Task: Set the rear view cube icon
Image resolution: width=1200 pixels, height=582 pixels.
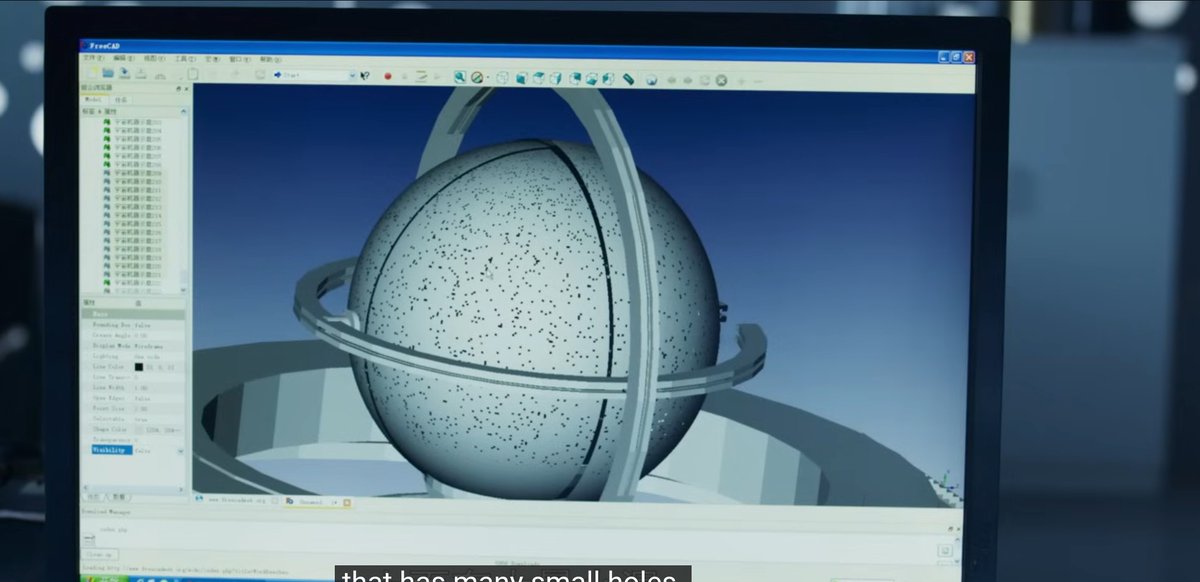Action: pyautogui.click(x=575, y=79)
